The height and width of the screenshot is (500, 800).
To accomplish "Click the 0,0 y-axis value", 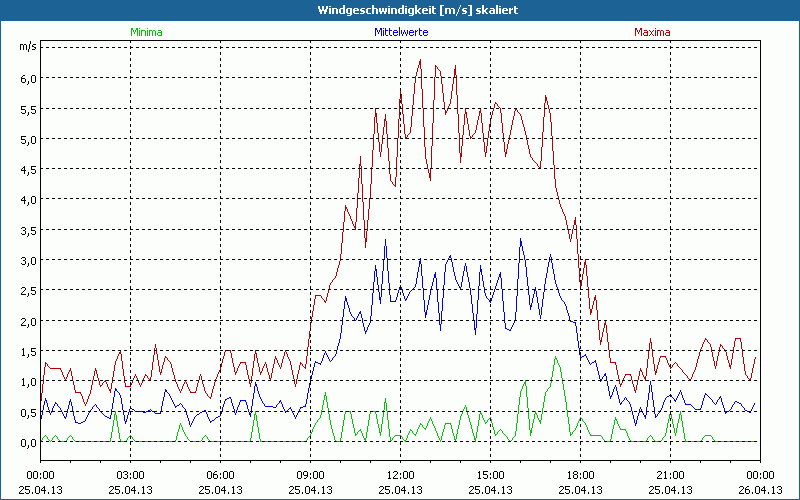I will pos(28,443).
